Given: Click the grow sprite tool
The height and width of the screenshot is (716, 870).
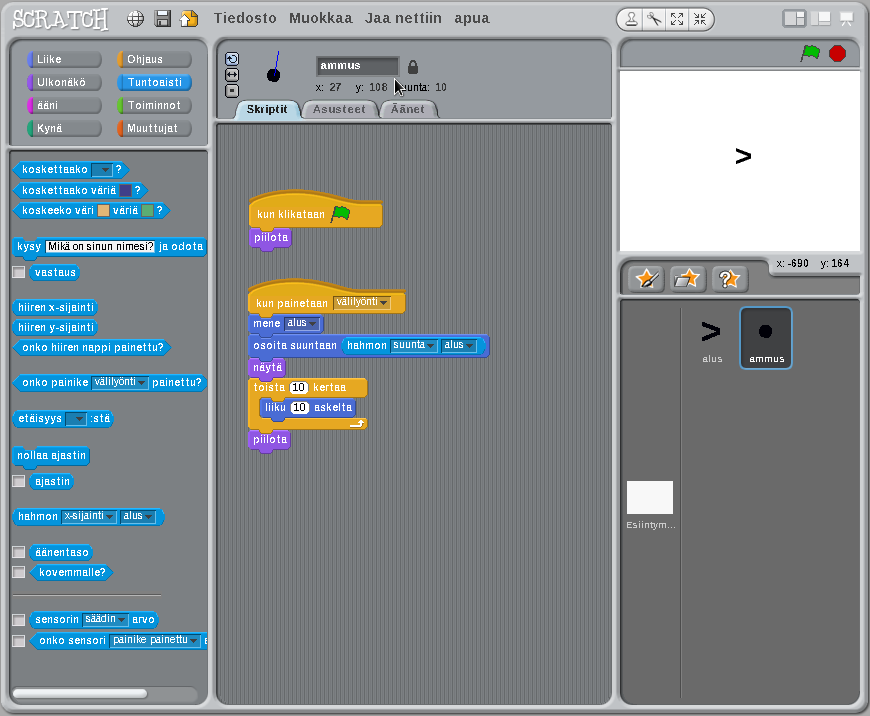Looking at the screenshot, I should tap(677, 19).
